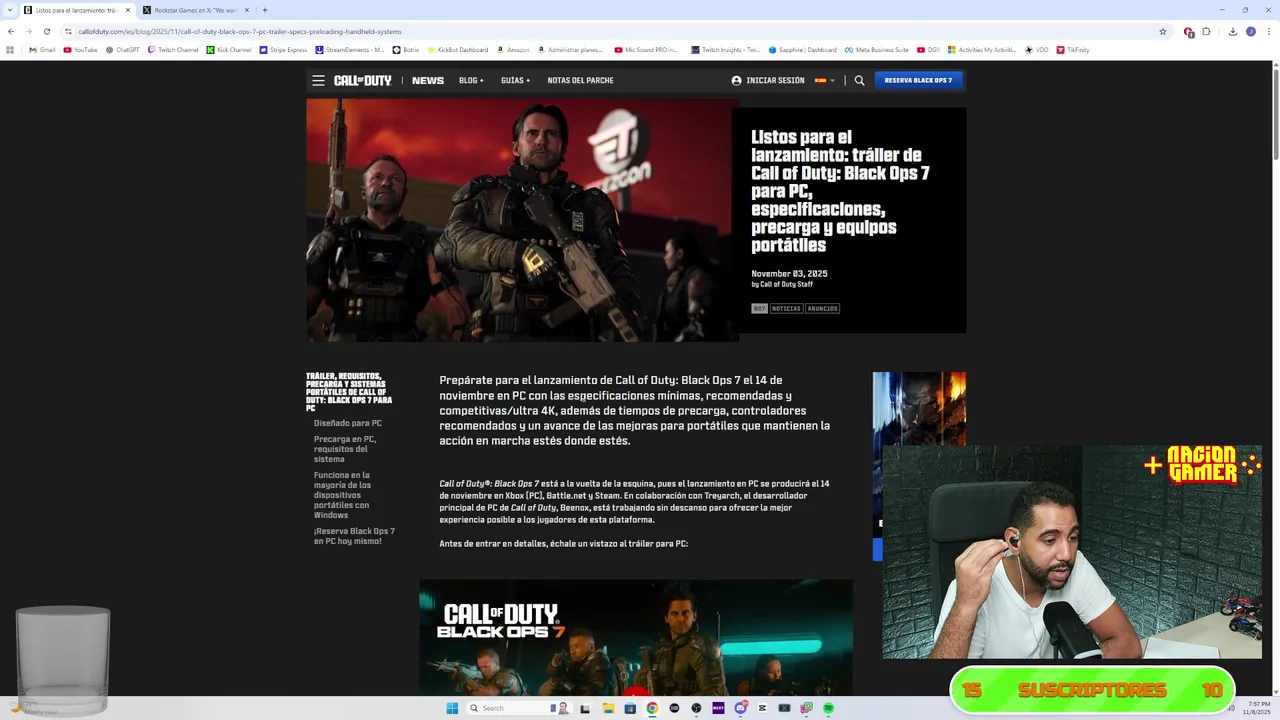Click the browser address bar URL
The image size is (1280, 720).
pyautogui.click(x=240, y=31)
